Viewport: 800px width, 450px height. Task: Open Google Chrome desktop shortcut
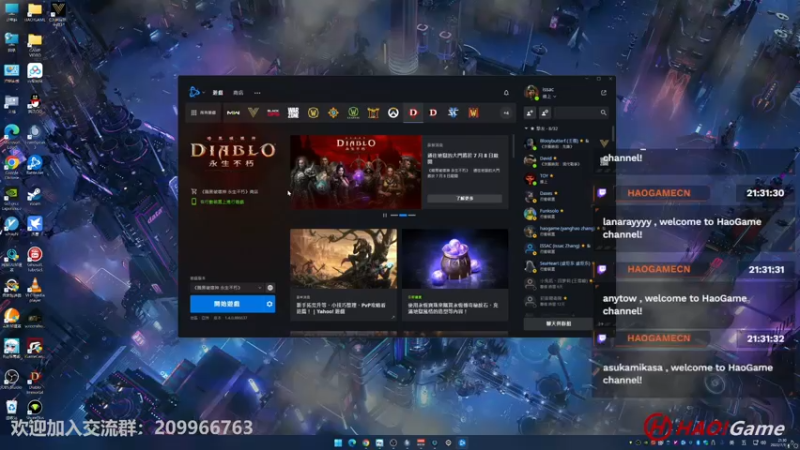pyautogui.click(x=12, y=167)
